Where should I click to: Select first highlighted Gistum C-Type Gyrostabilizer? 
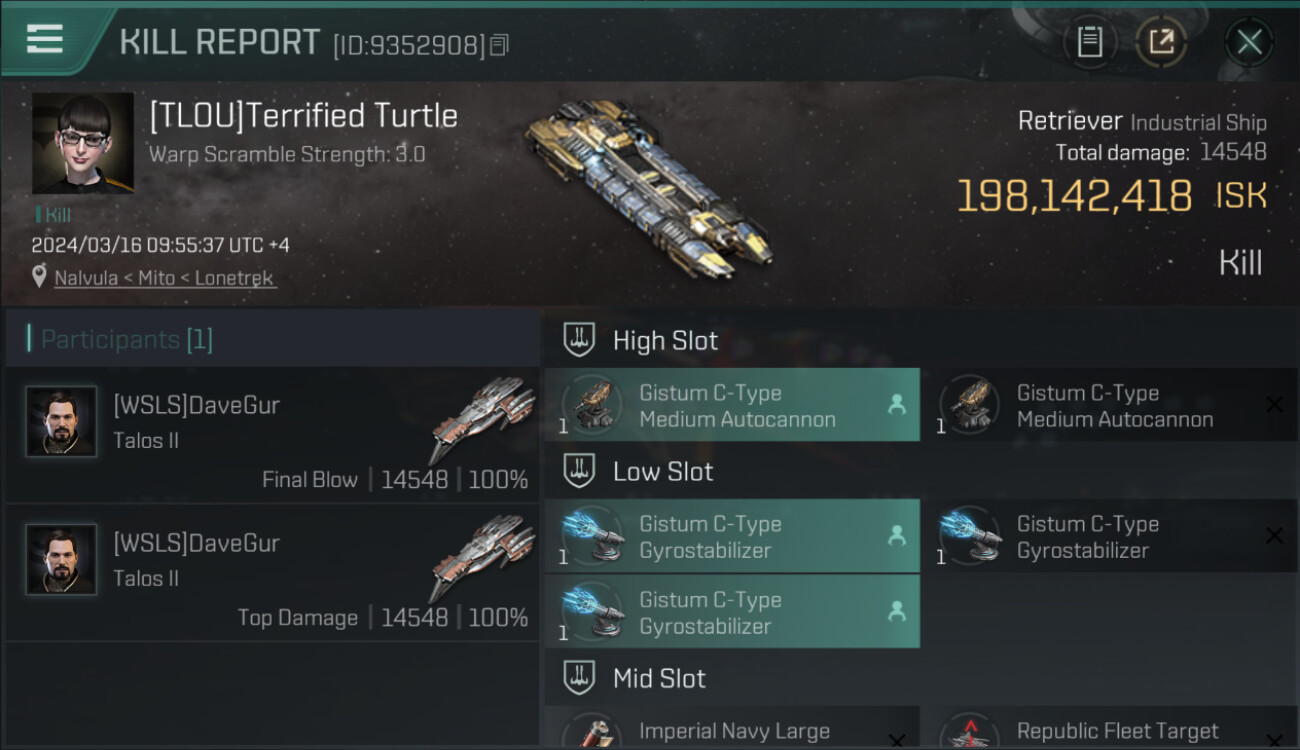(732, 536)
